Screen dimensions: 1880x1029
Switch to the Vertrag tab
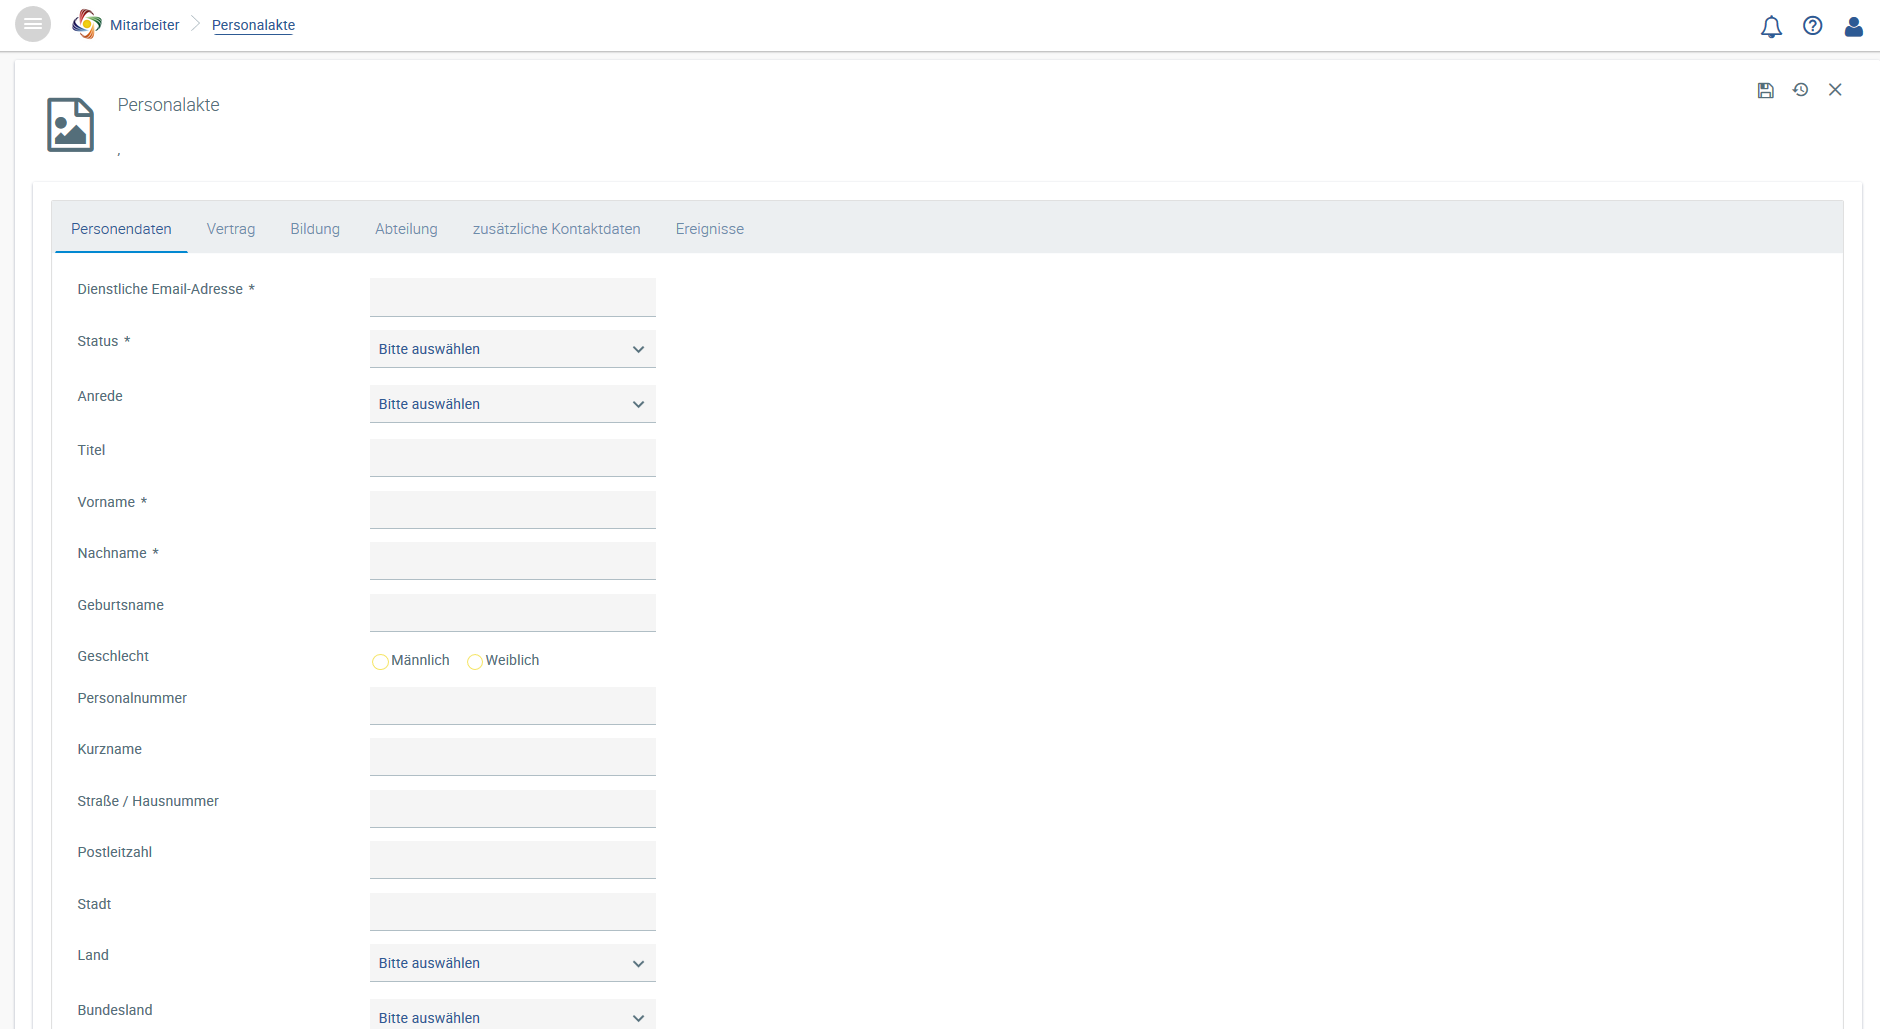[x=231, y=229]
